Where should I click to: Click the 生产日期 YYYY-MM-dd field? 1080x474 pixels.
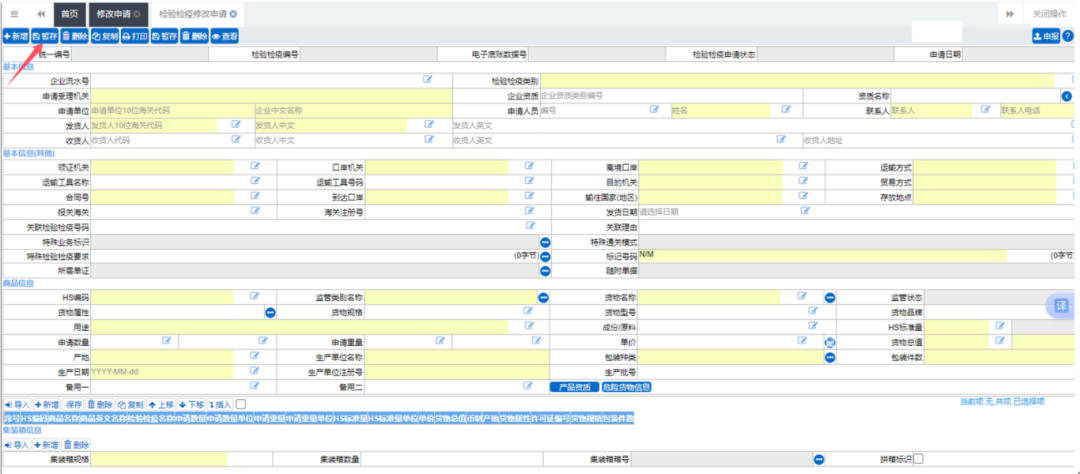tap(162, 372)
